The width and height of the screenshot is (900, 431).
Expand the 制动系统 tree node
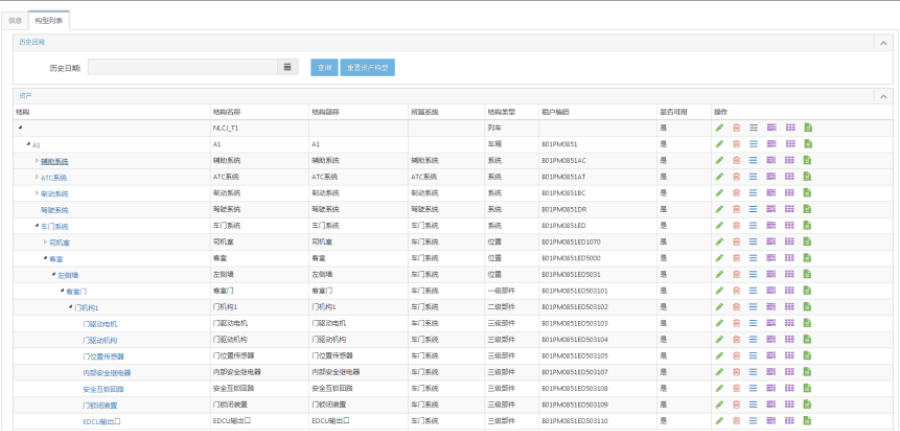point(37,193)
